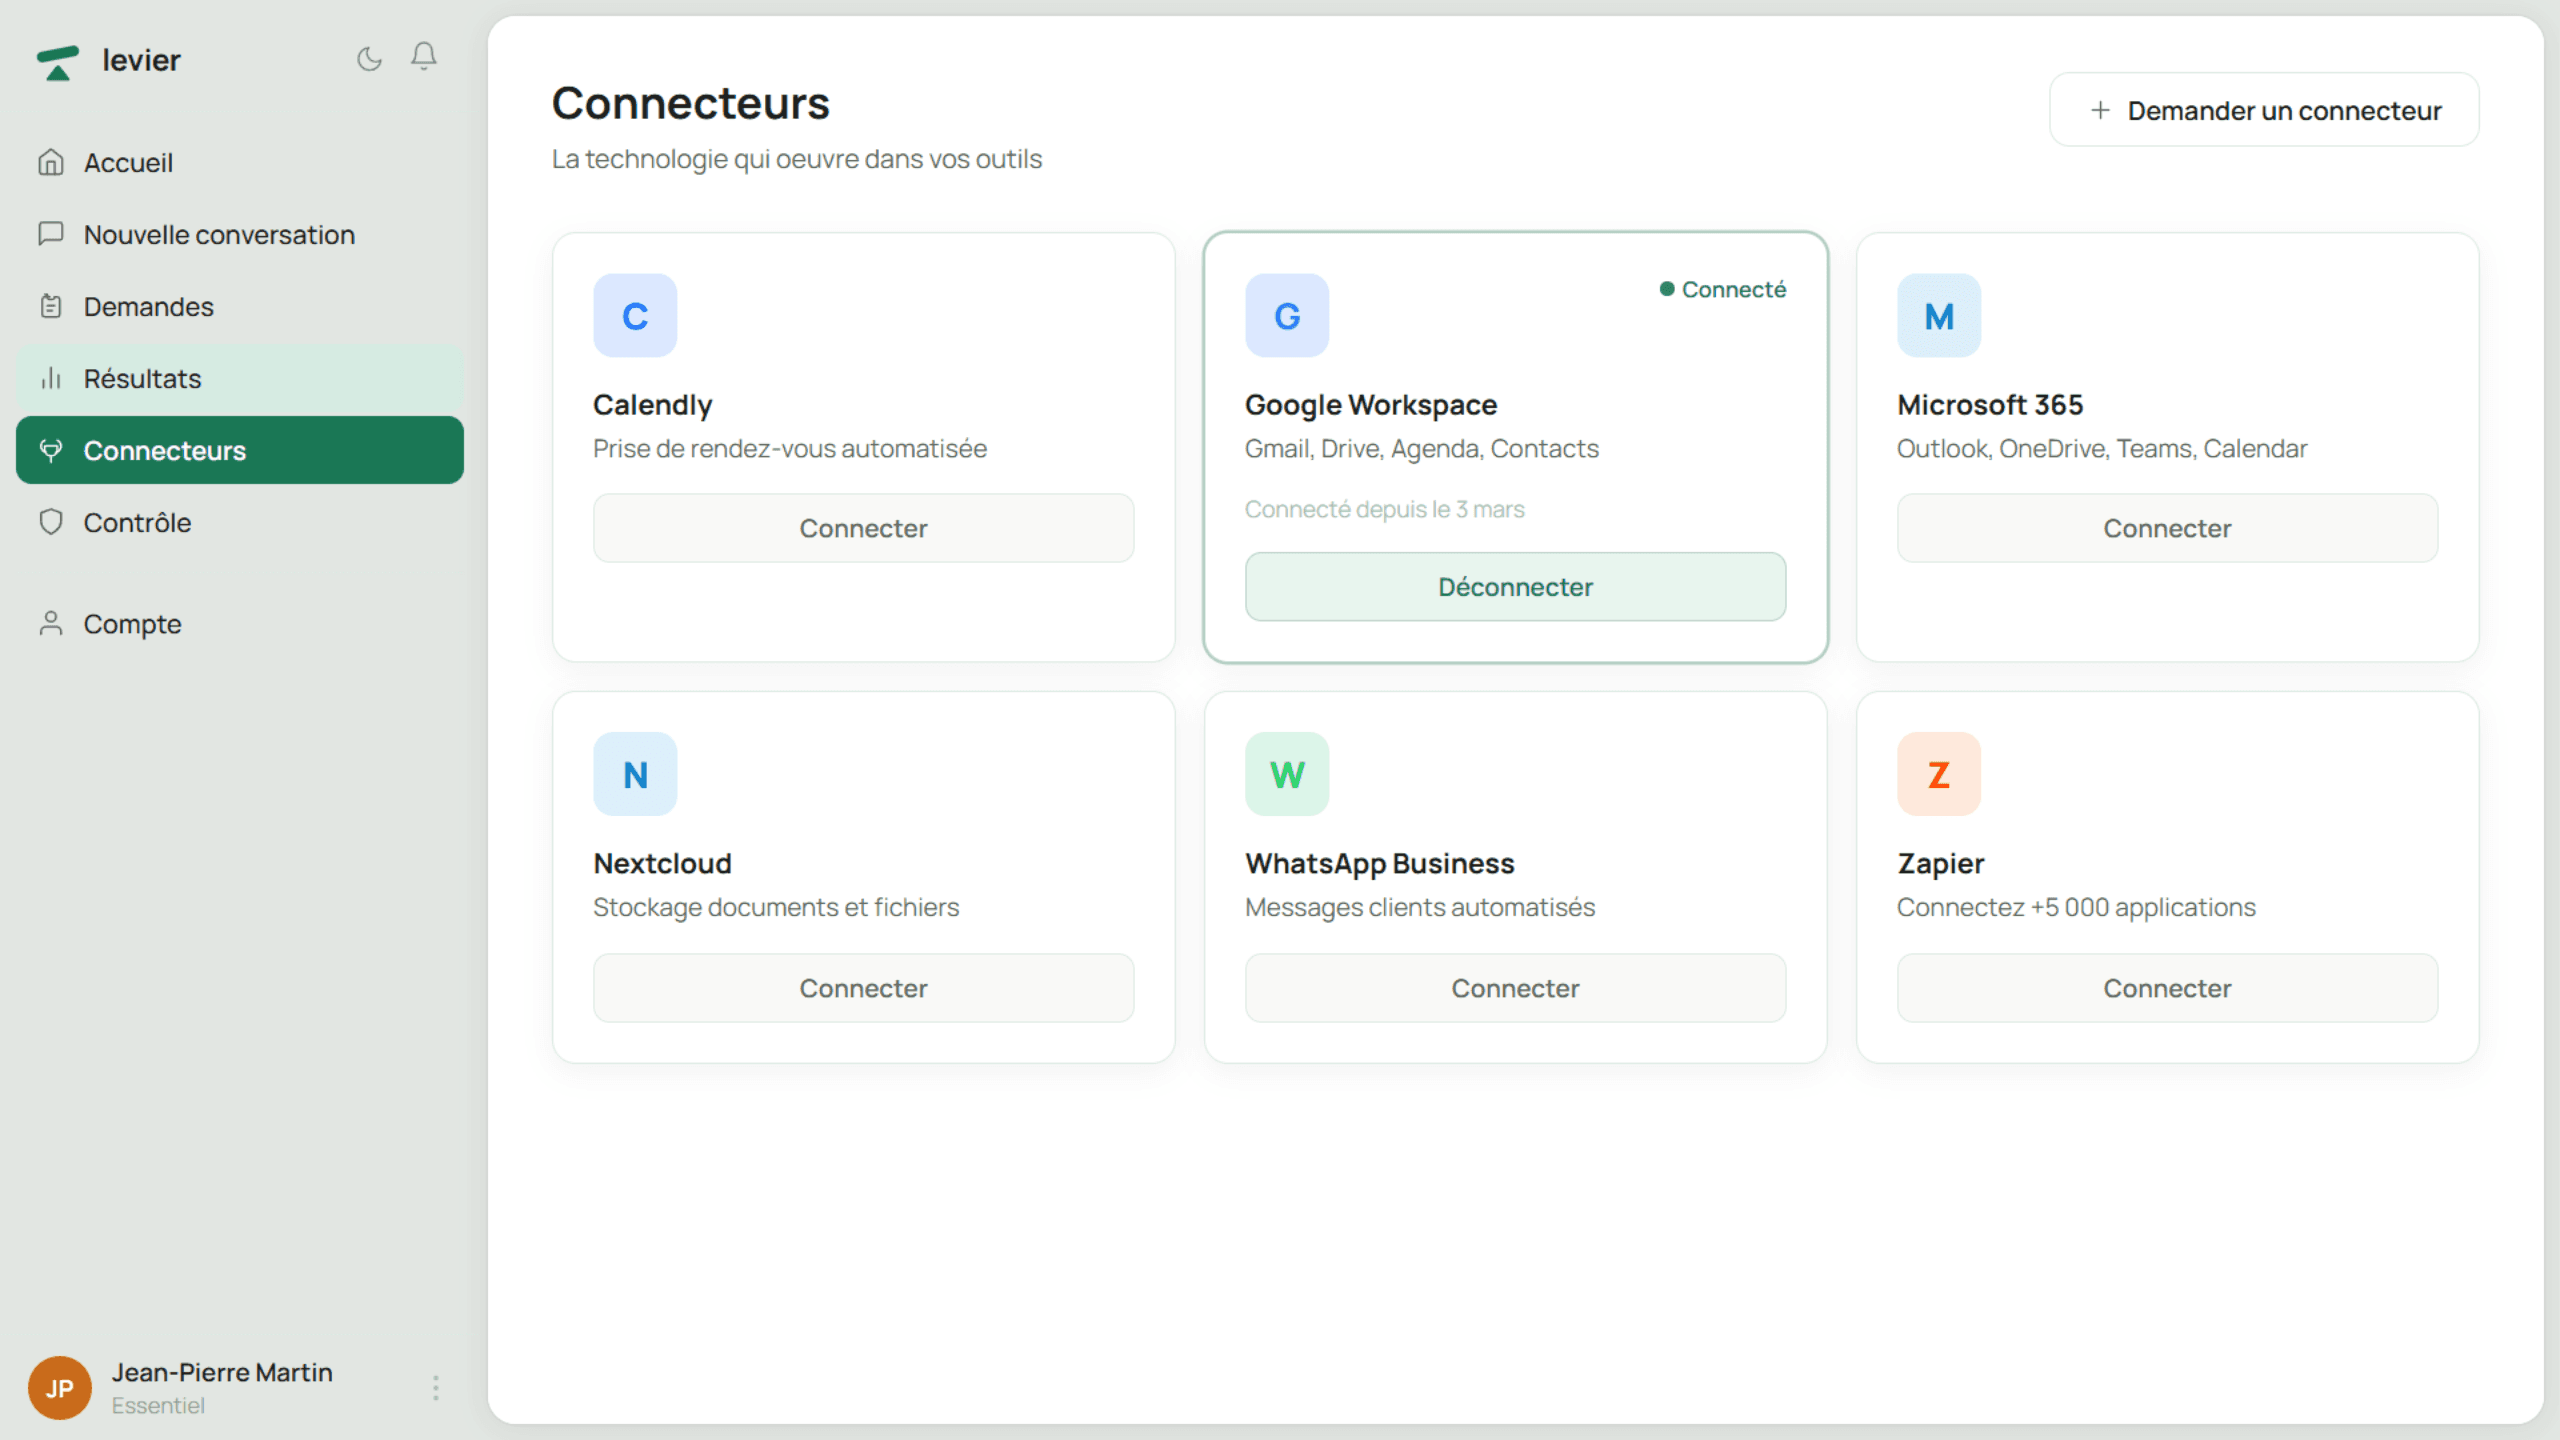Connect the WhatsApp Business connector
Screen dimensions: 2560x1440
[1516, 988]
